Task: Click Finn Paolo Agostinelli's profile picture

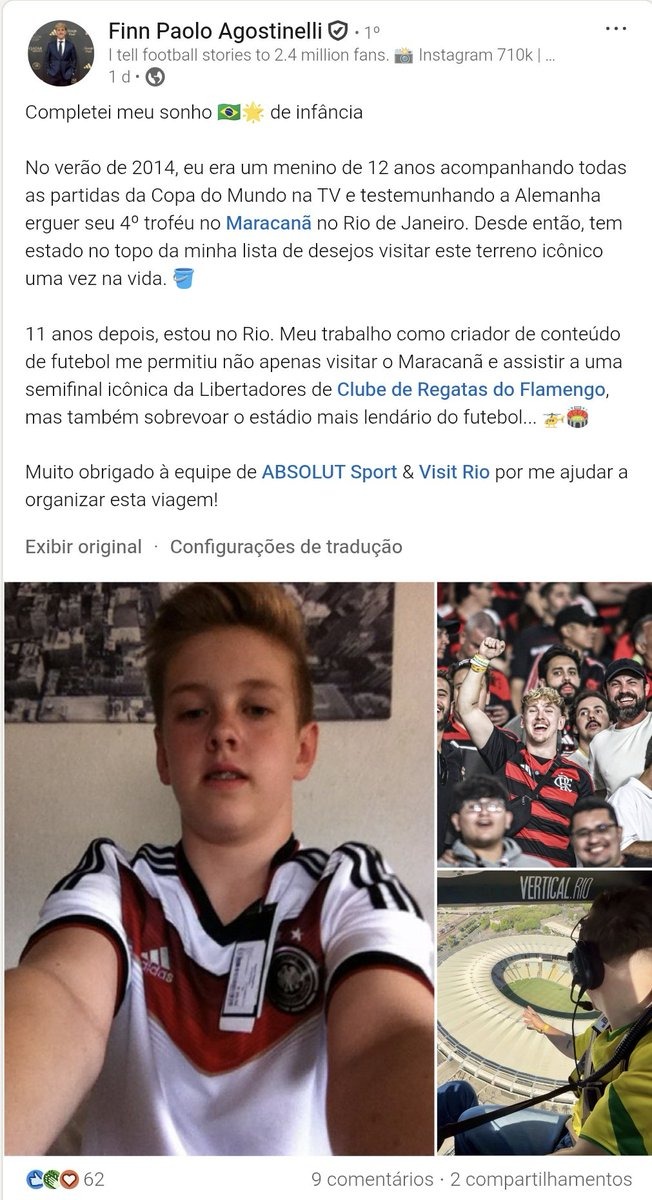Action: 61,52
